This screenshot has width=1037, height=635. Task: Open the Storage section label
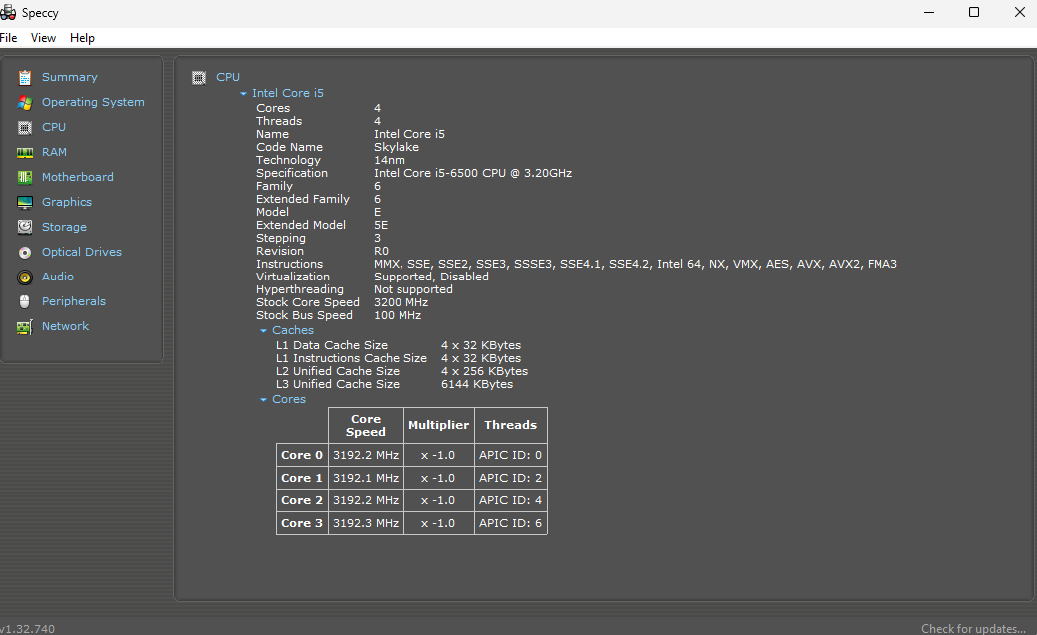64,227
